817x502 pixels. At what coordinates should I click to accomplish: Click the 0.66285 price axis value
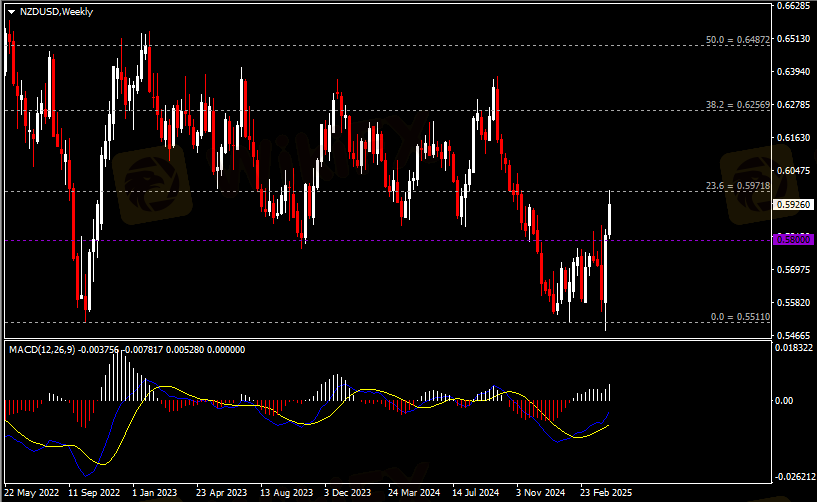[794, 6]
